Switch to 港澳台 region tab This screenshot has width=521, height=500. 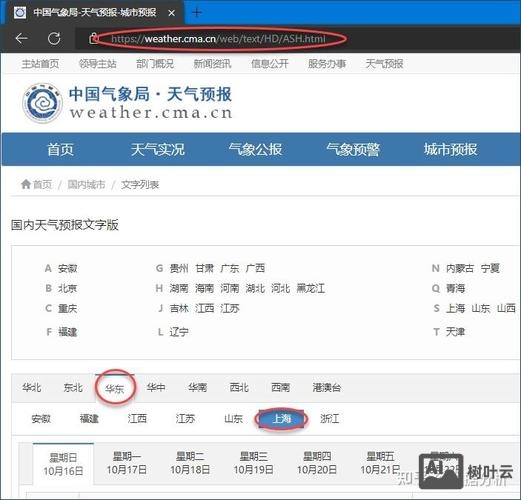point(327,388)
